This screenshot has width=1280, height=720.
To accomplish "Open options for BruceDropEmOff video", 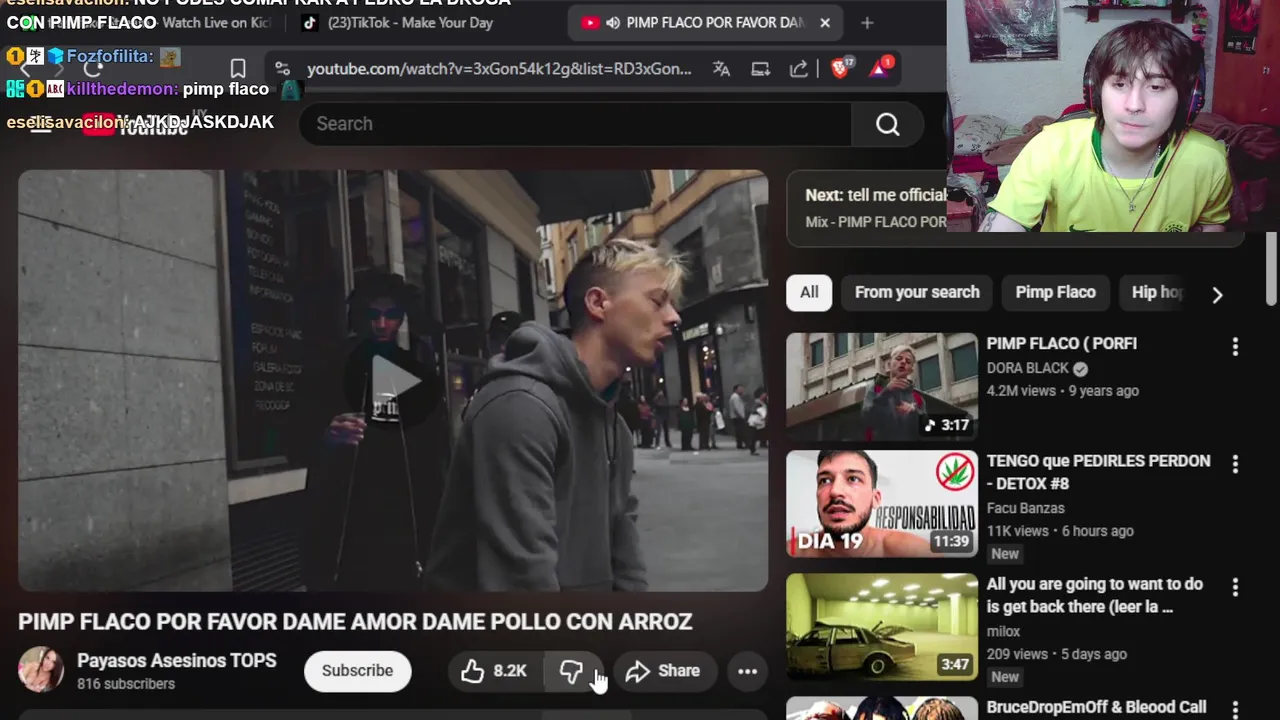I will [1235, 709].
